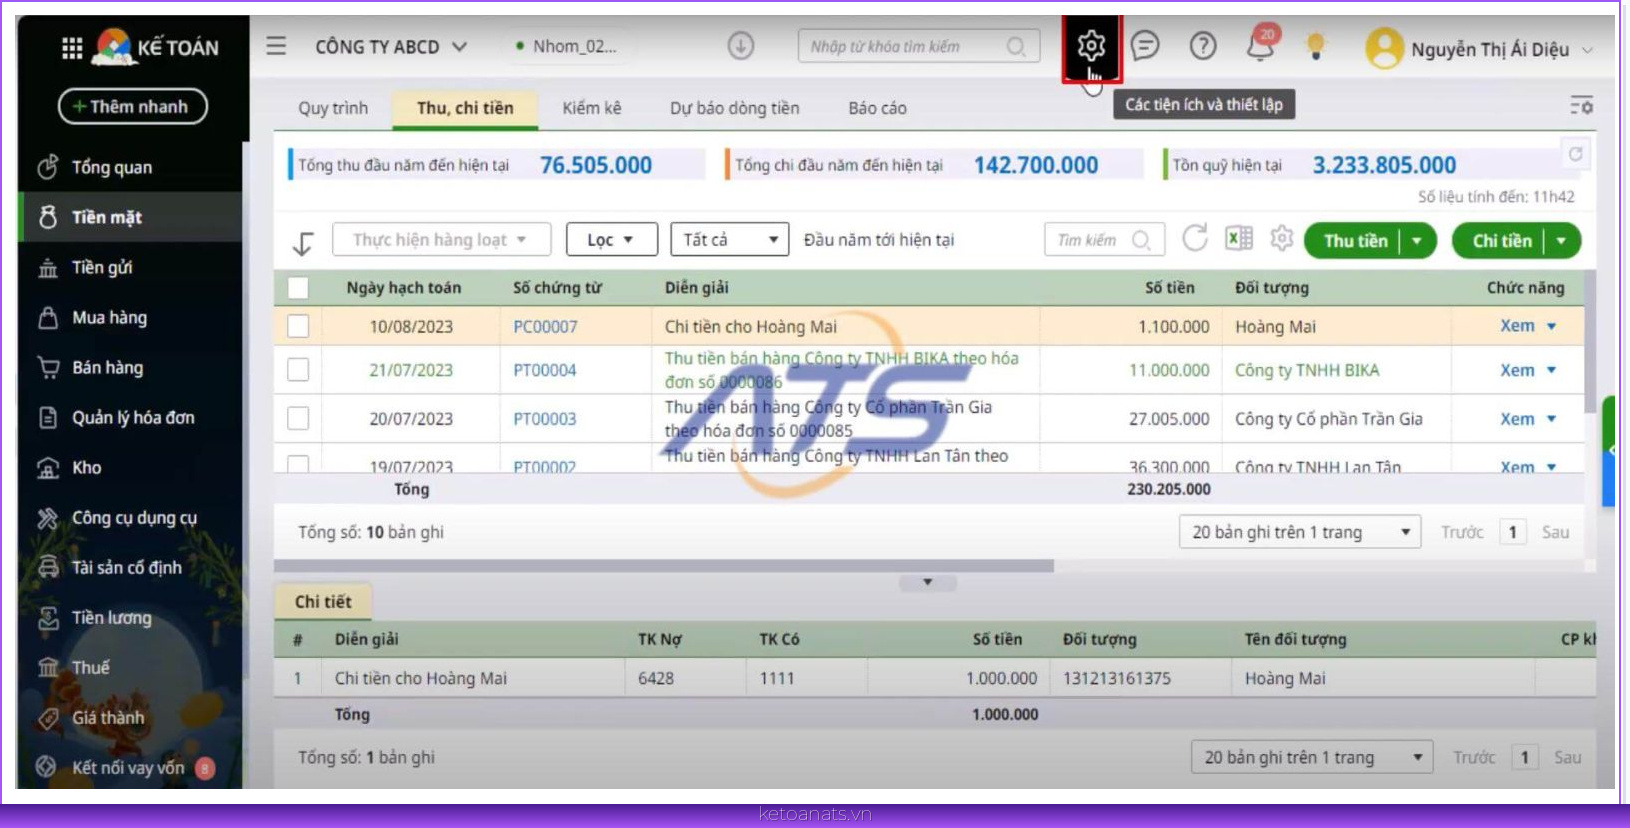Image resolution: width=1630 pixels, height=828 pixels.
Task: Click the lightbulb suggestions icon
Action: click(x=1316, y=46)
